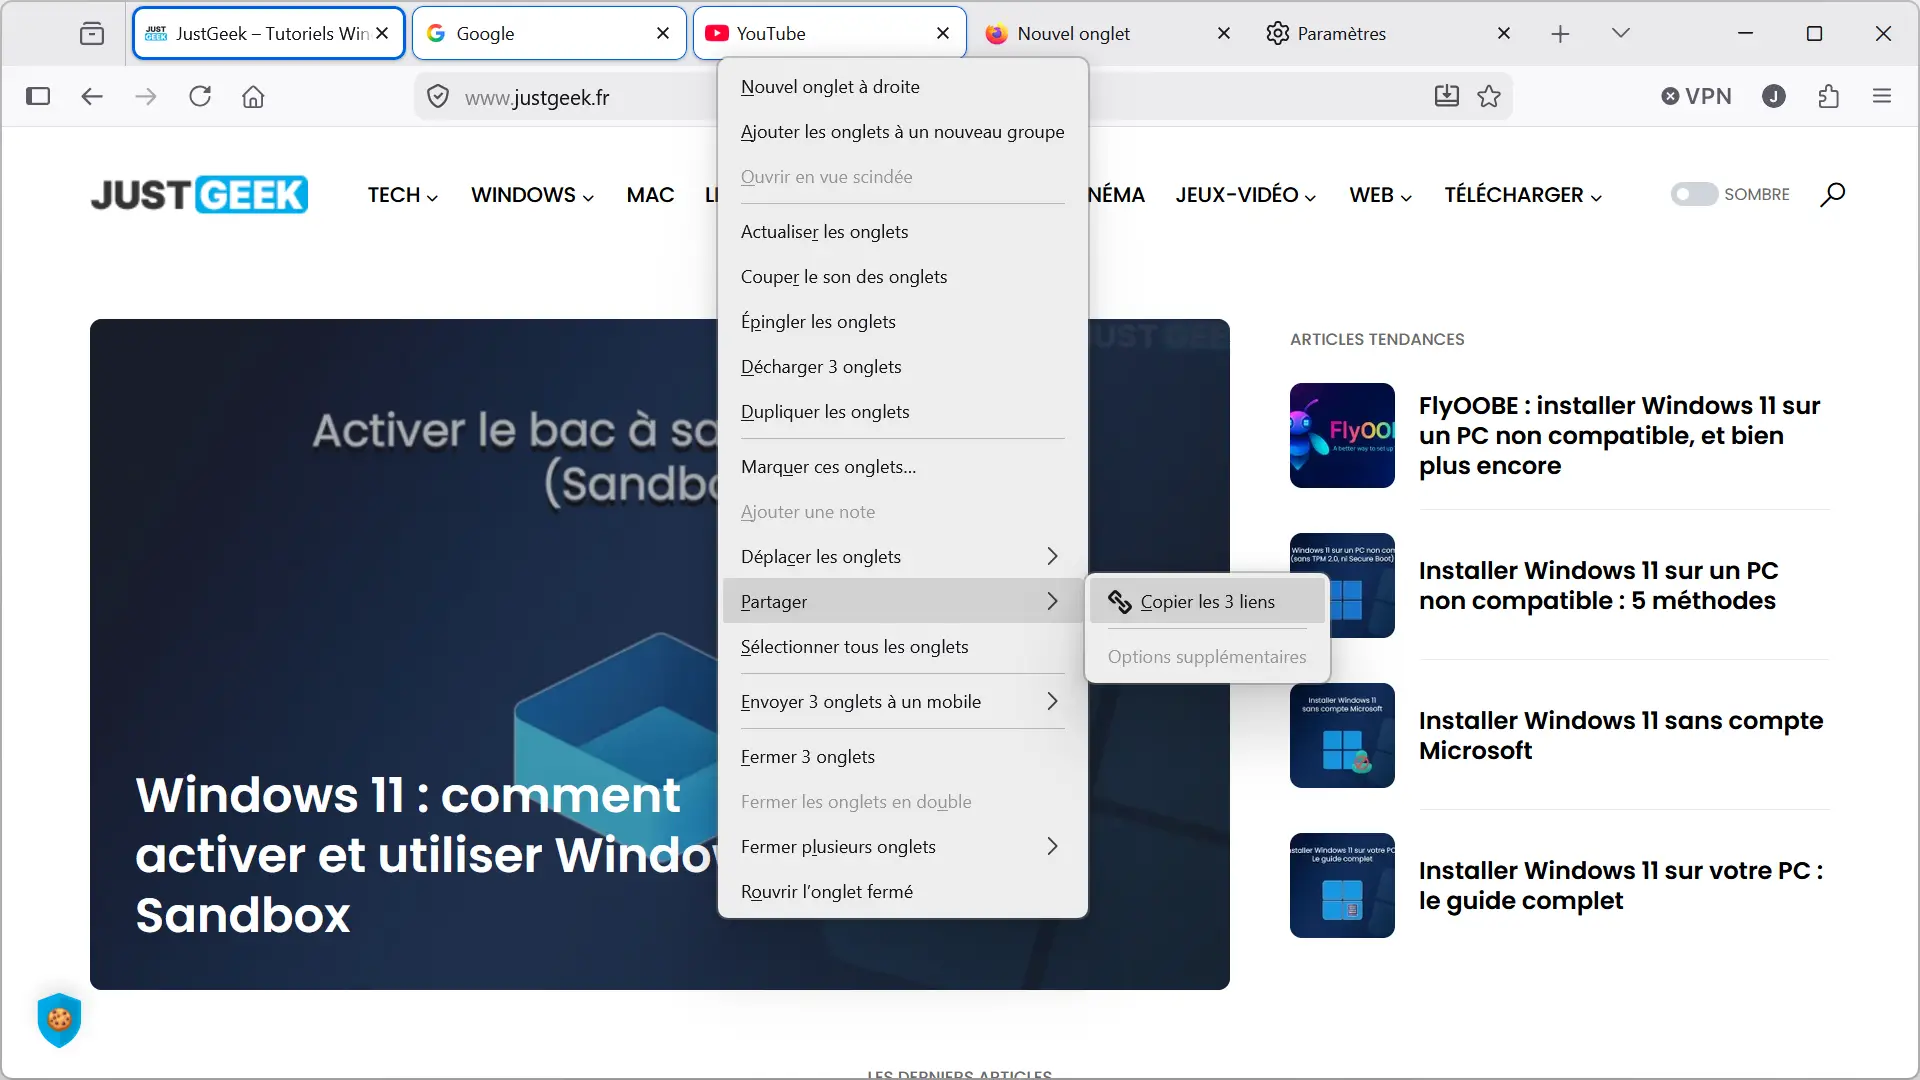
Task: Open 'non compatible : 5 méthodes' article link
Action: [1598, 585]
